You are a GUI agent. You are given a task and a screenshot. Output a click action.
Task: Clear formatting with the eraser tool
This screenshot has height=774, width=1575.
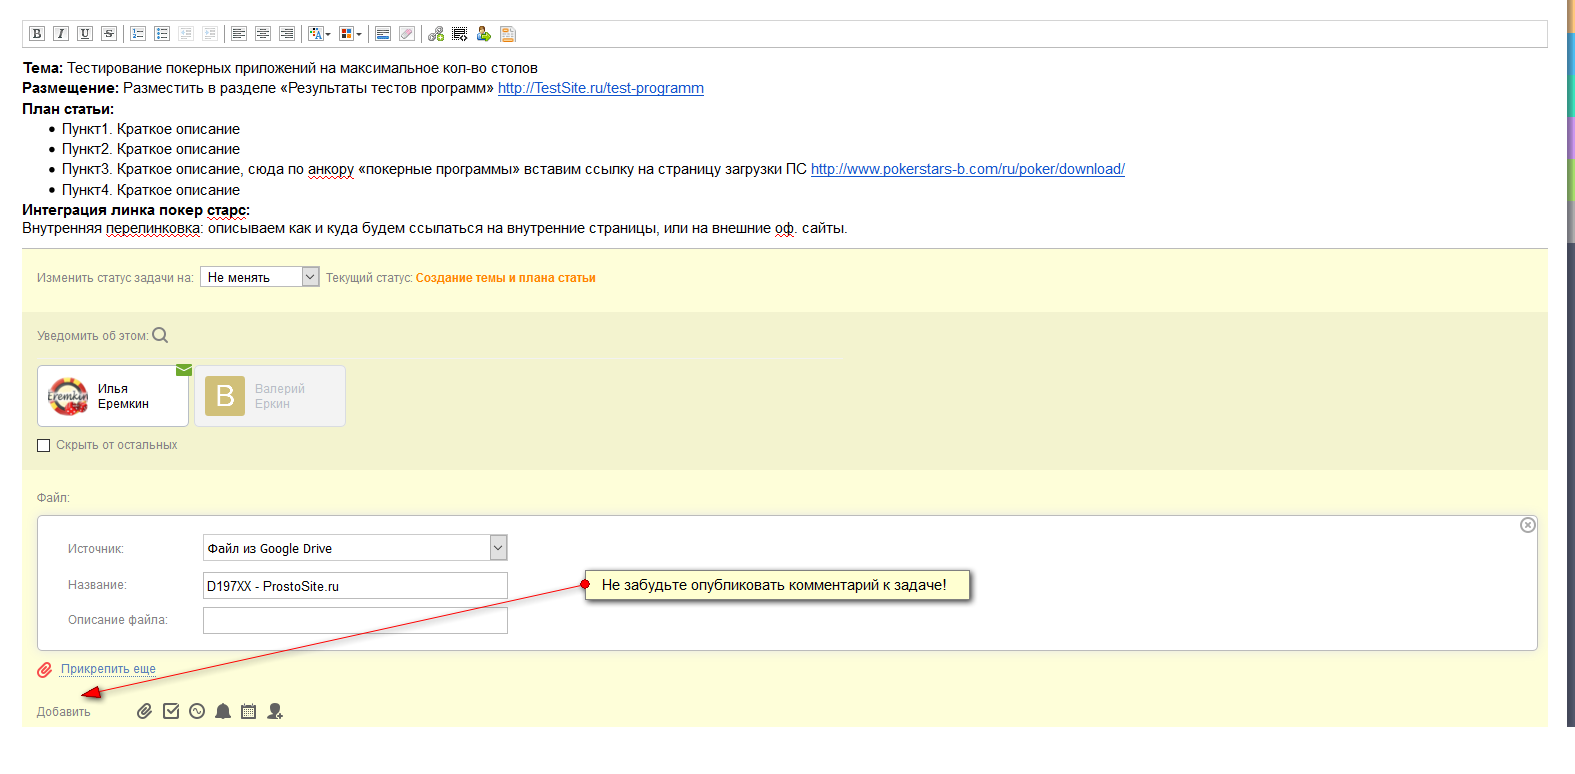(x=407, y=34)
